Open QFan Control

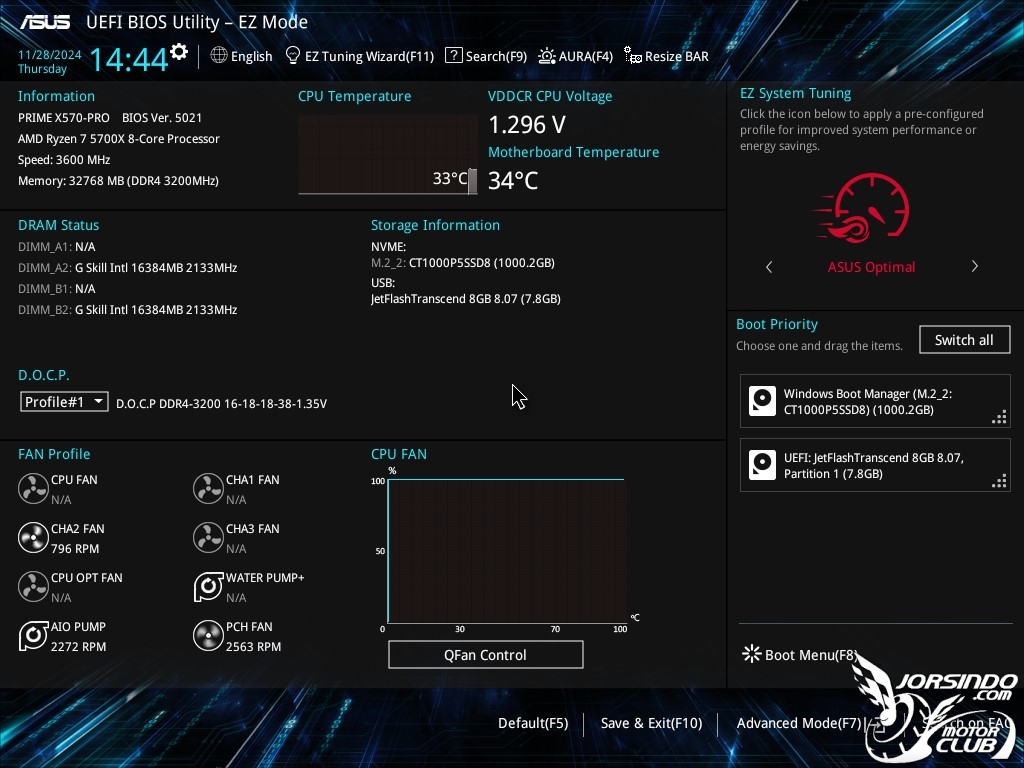485,654
